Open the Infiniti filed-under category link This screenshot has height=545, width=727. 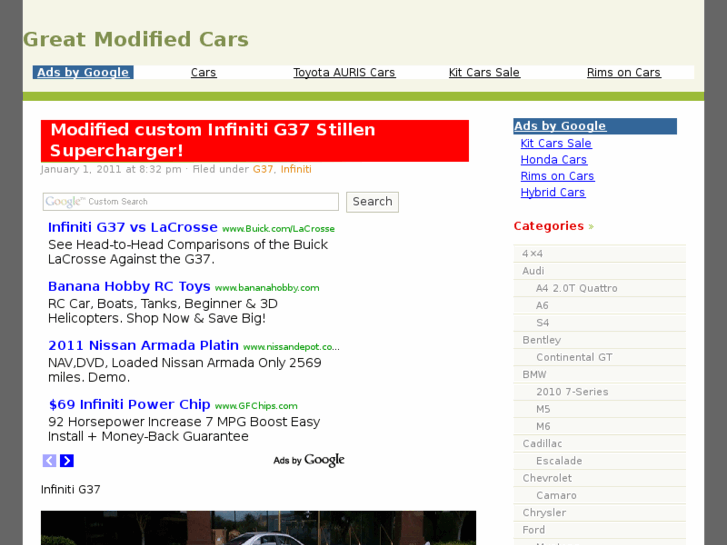click(x=296, y=169)
